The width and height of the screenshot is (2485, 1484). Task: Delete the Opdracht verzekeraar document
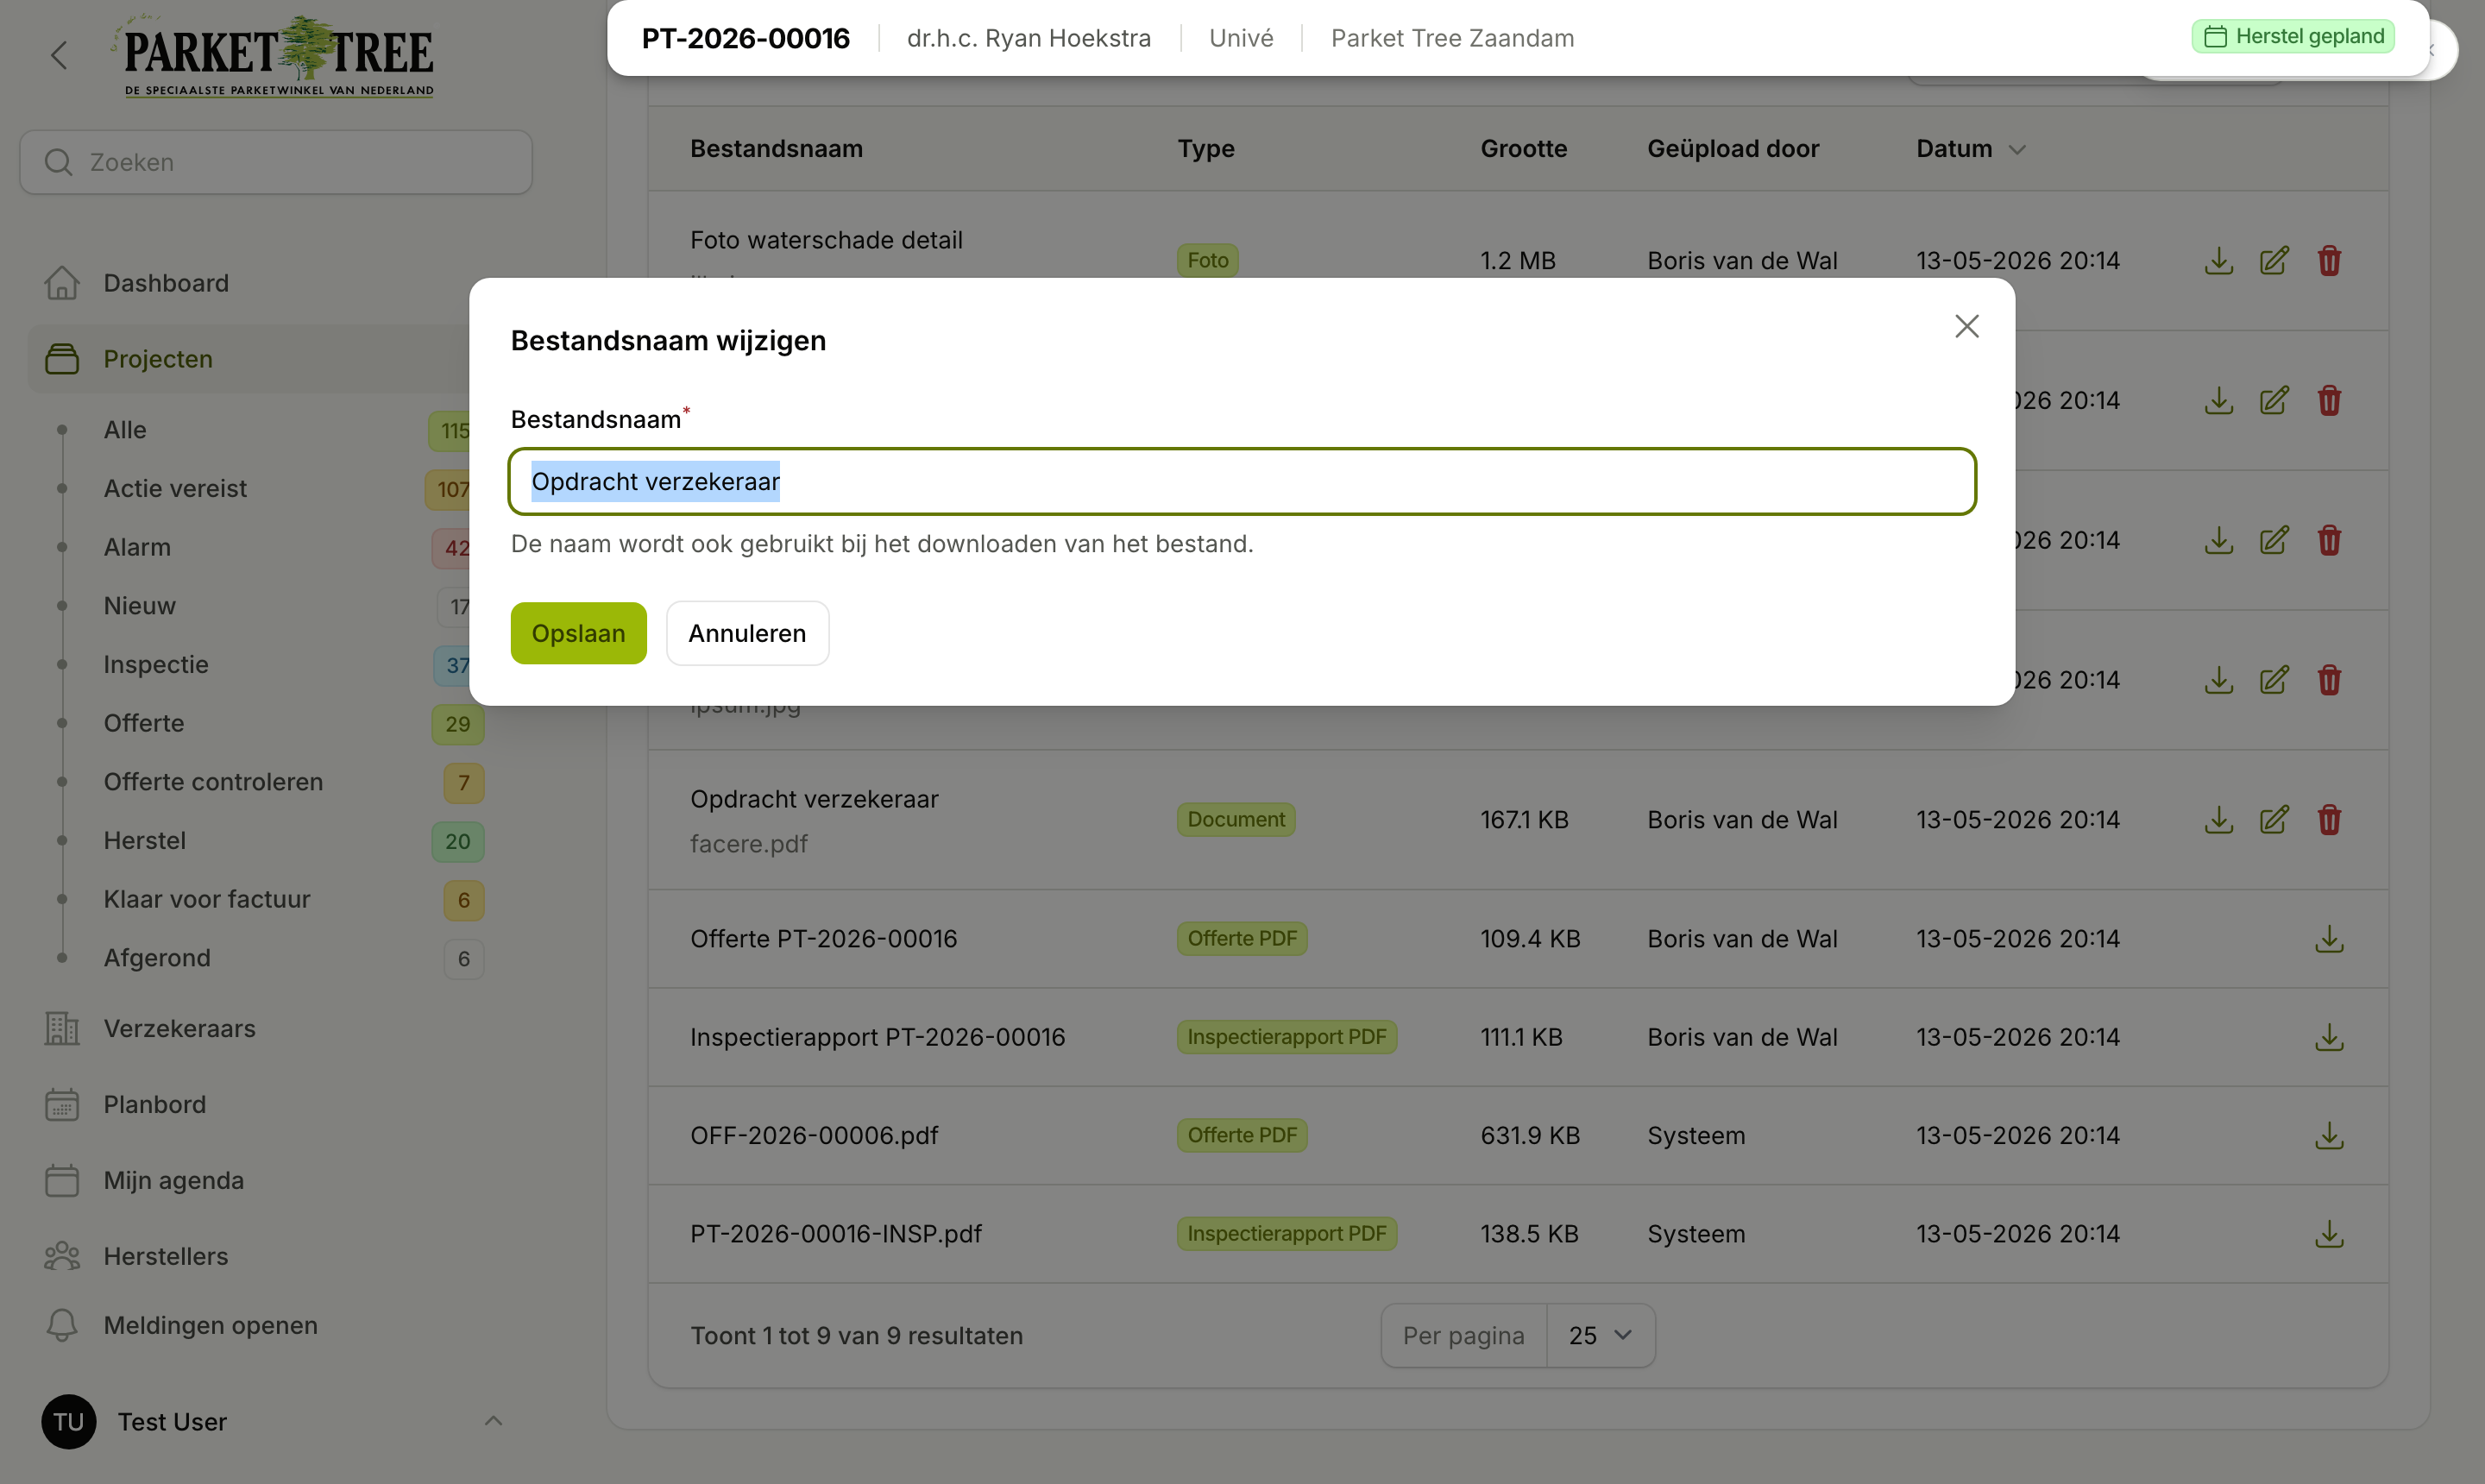point(2329,819)
